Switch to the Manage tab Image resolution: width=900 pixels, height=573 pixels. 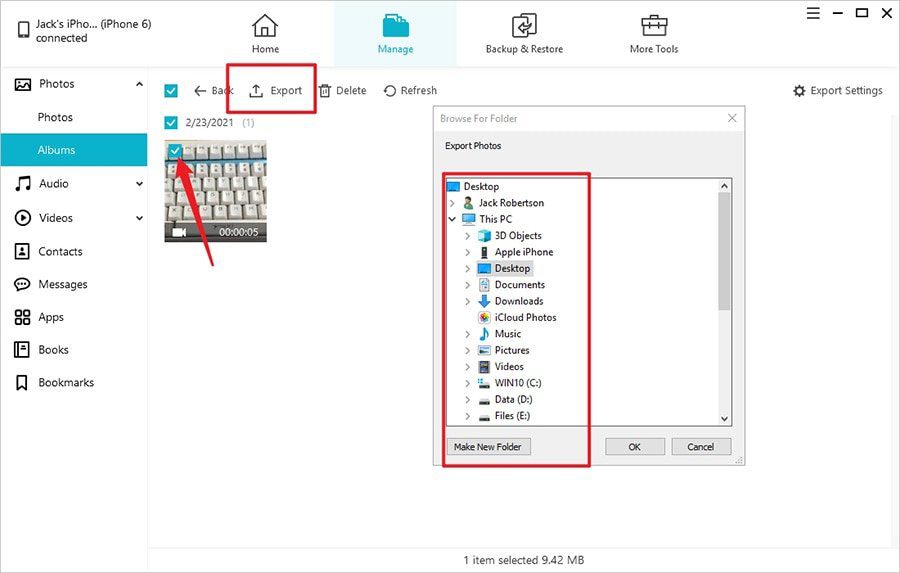click(395, 34)
